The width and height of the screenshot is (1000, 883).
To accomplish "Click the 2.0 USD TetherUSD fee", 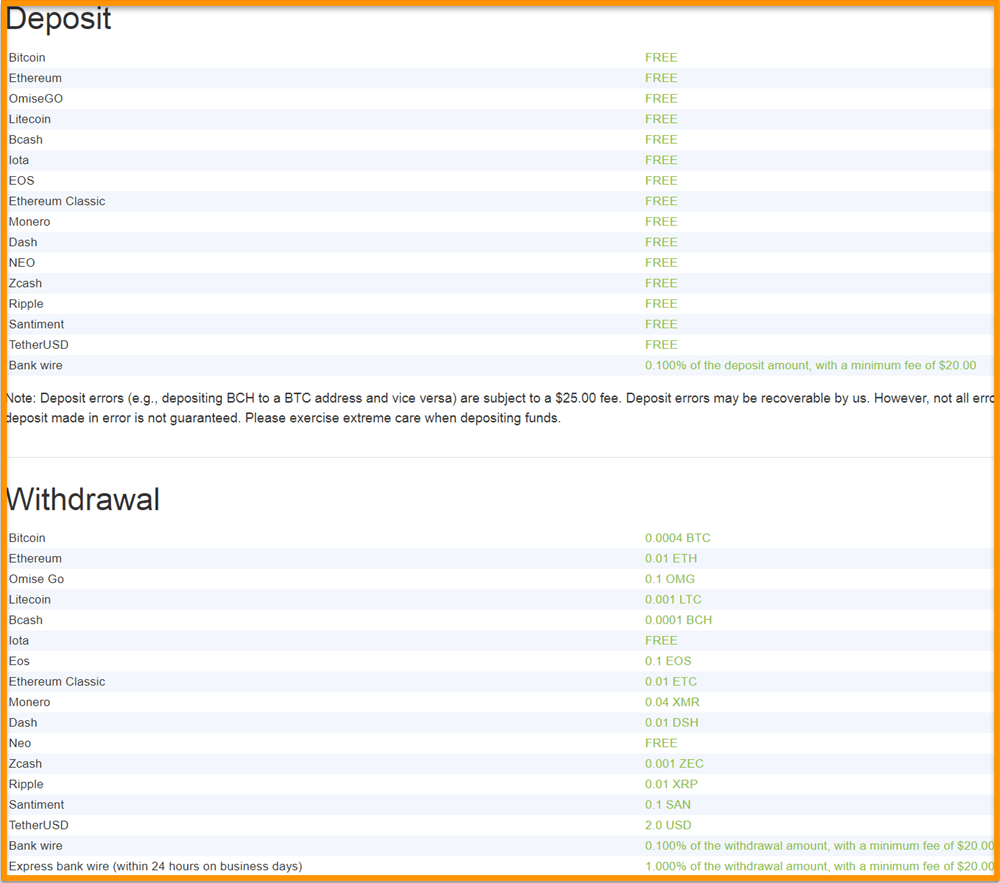I will click(668, 825).
